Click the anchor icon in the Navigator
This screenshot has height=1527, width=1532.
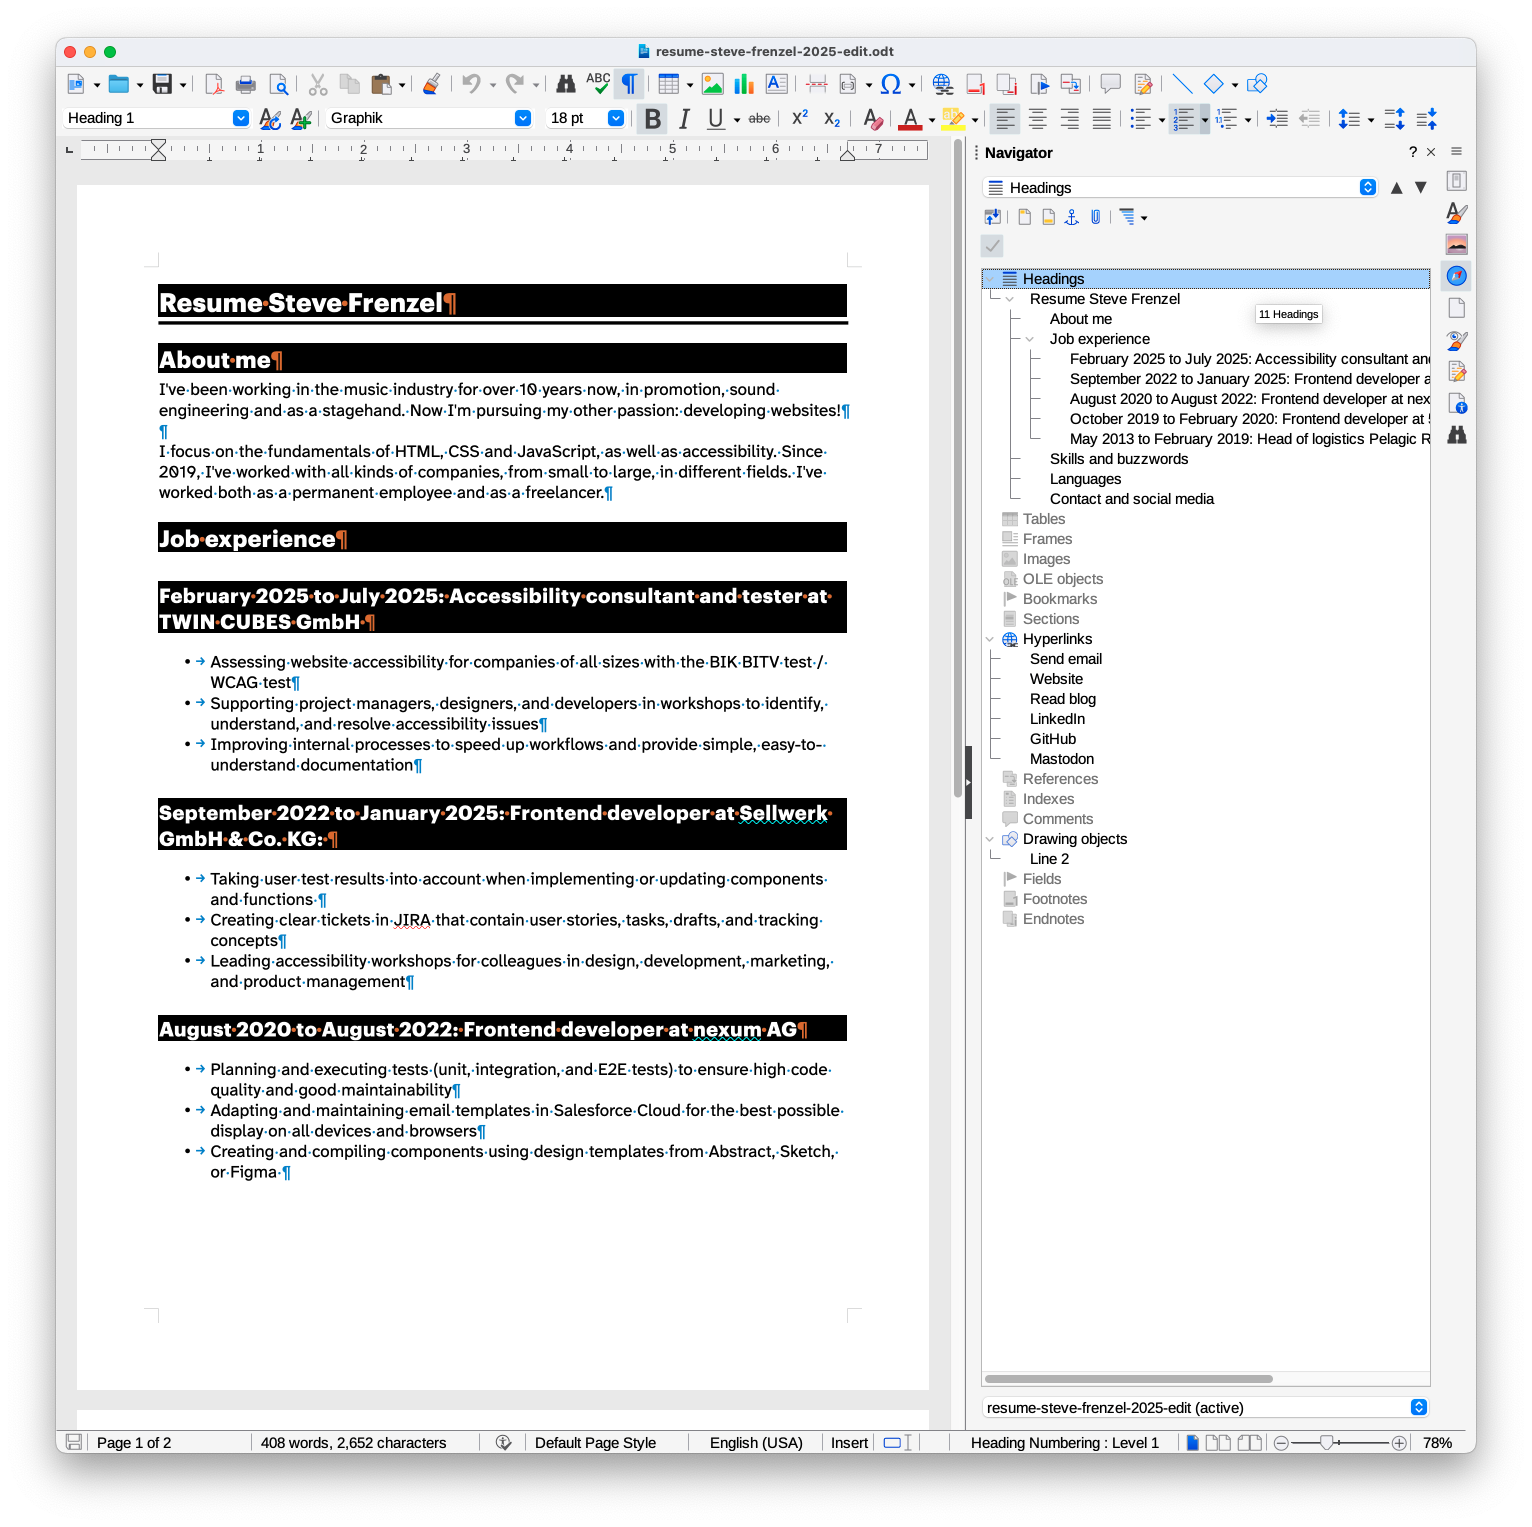pyautogui.click(x=1071, y=217)
